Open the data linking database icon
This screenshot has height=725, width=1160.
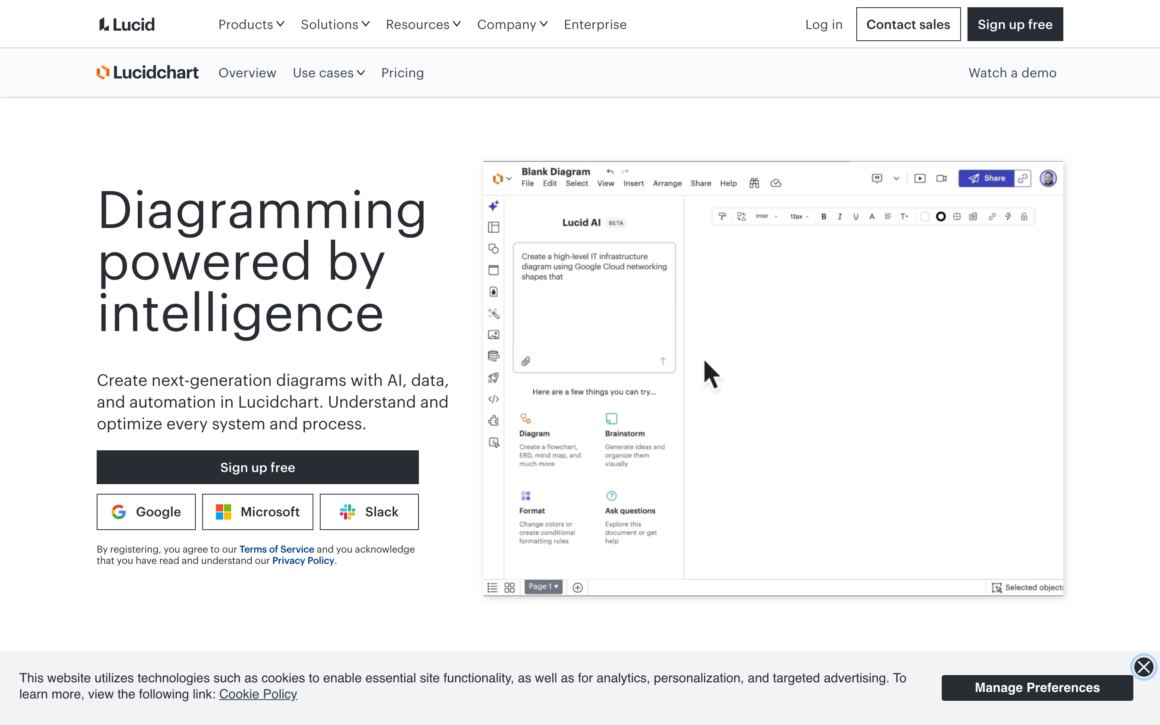pyautogui.click(x=493, y=357)
